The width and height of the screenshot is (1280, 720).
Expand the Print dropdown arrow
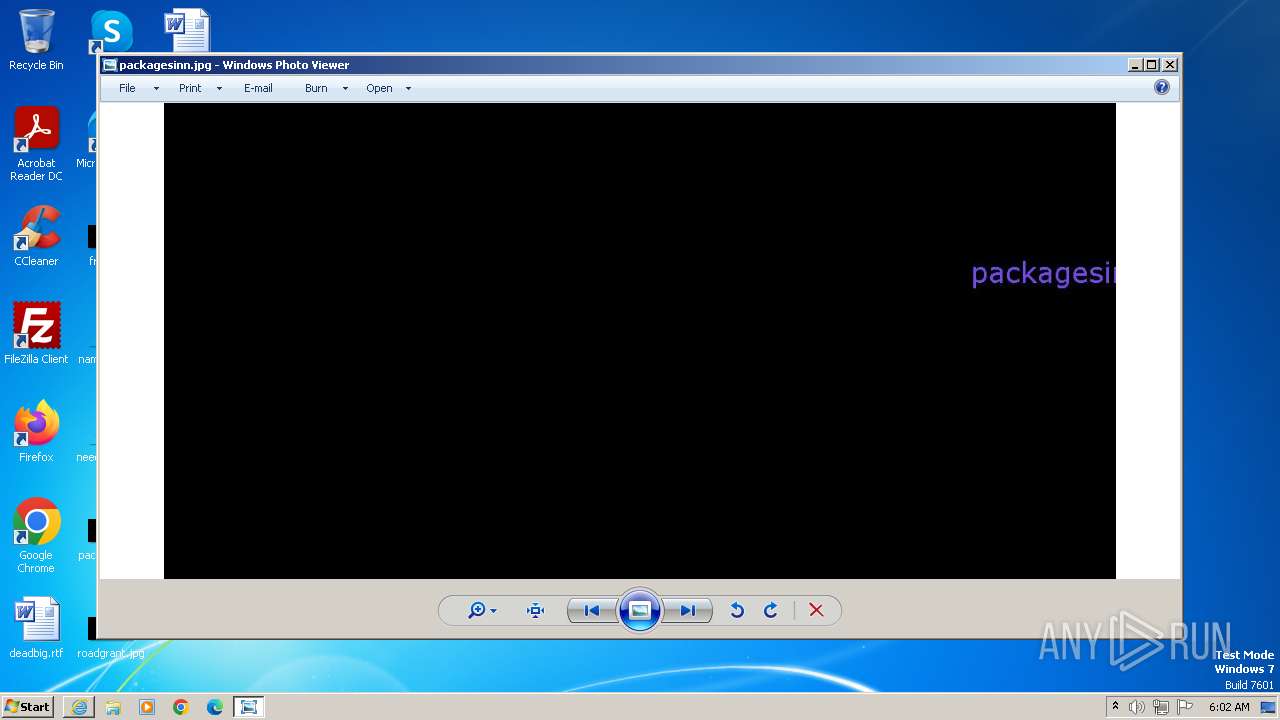[x=219, y=89]
